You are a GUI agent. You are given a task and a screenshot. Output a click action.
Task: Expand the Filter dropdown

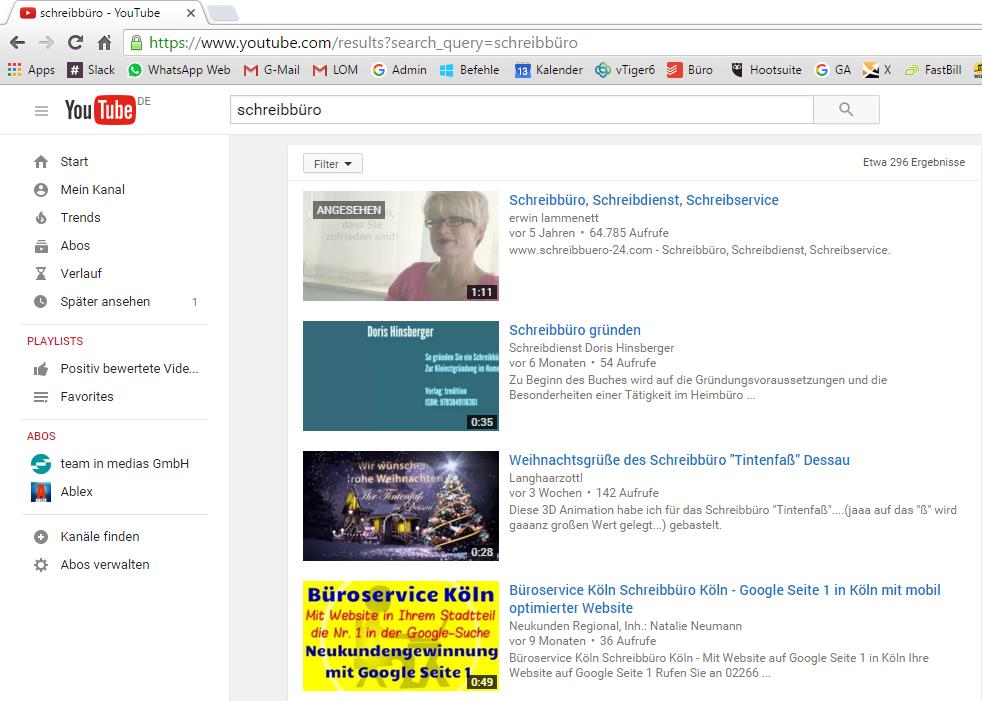[x=333, y=164]
